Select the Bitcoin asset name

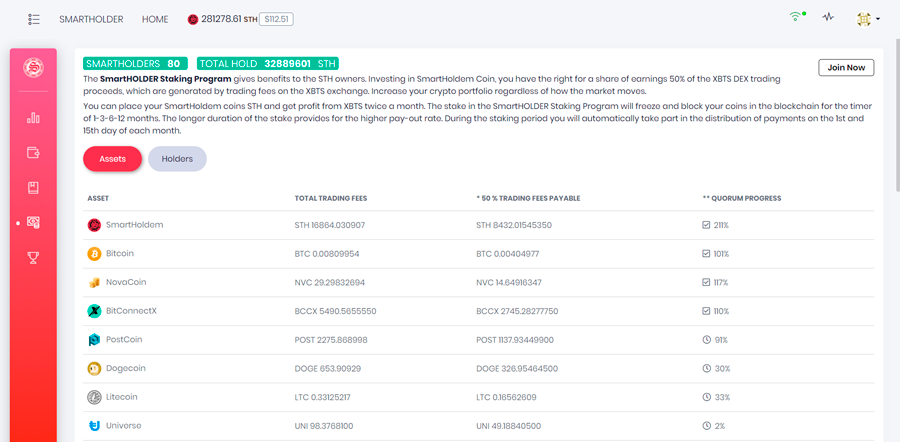coord(120,254)
